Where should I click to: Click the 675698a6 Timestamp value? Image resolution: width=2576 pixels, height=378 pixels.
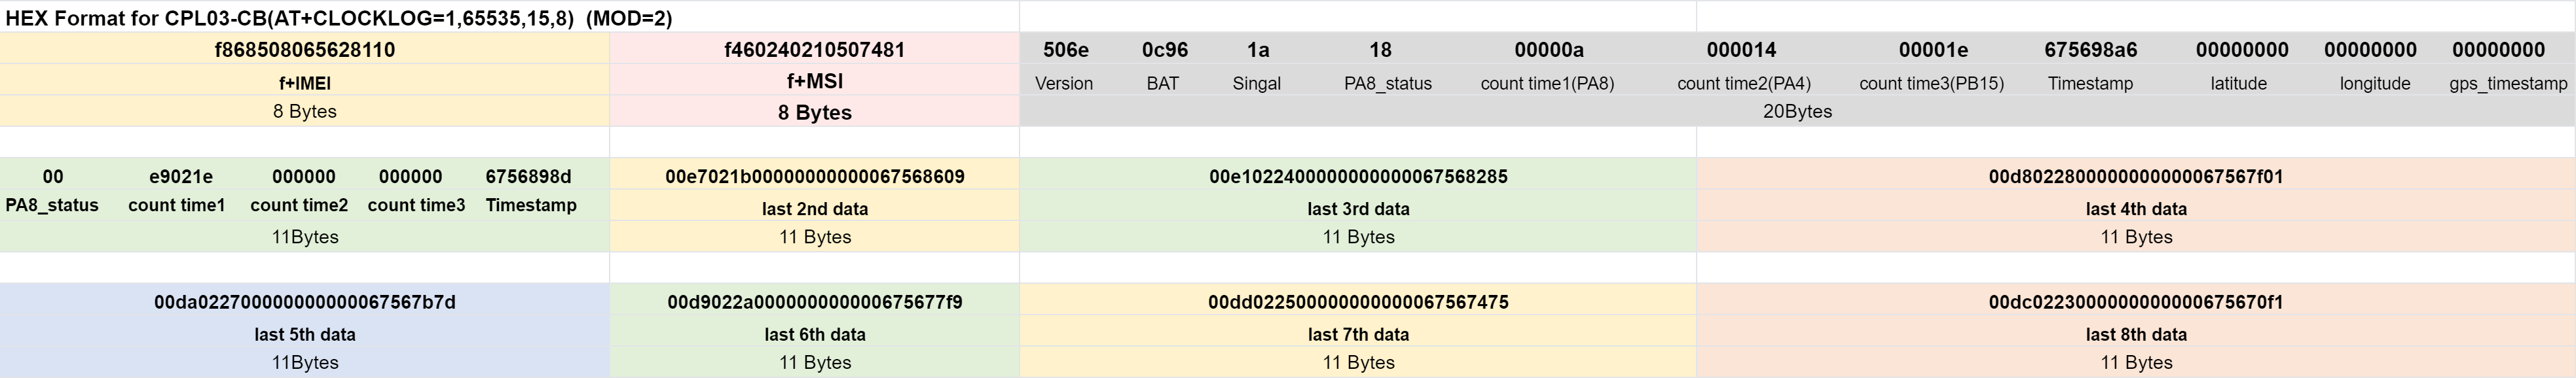coord(2090,50)
